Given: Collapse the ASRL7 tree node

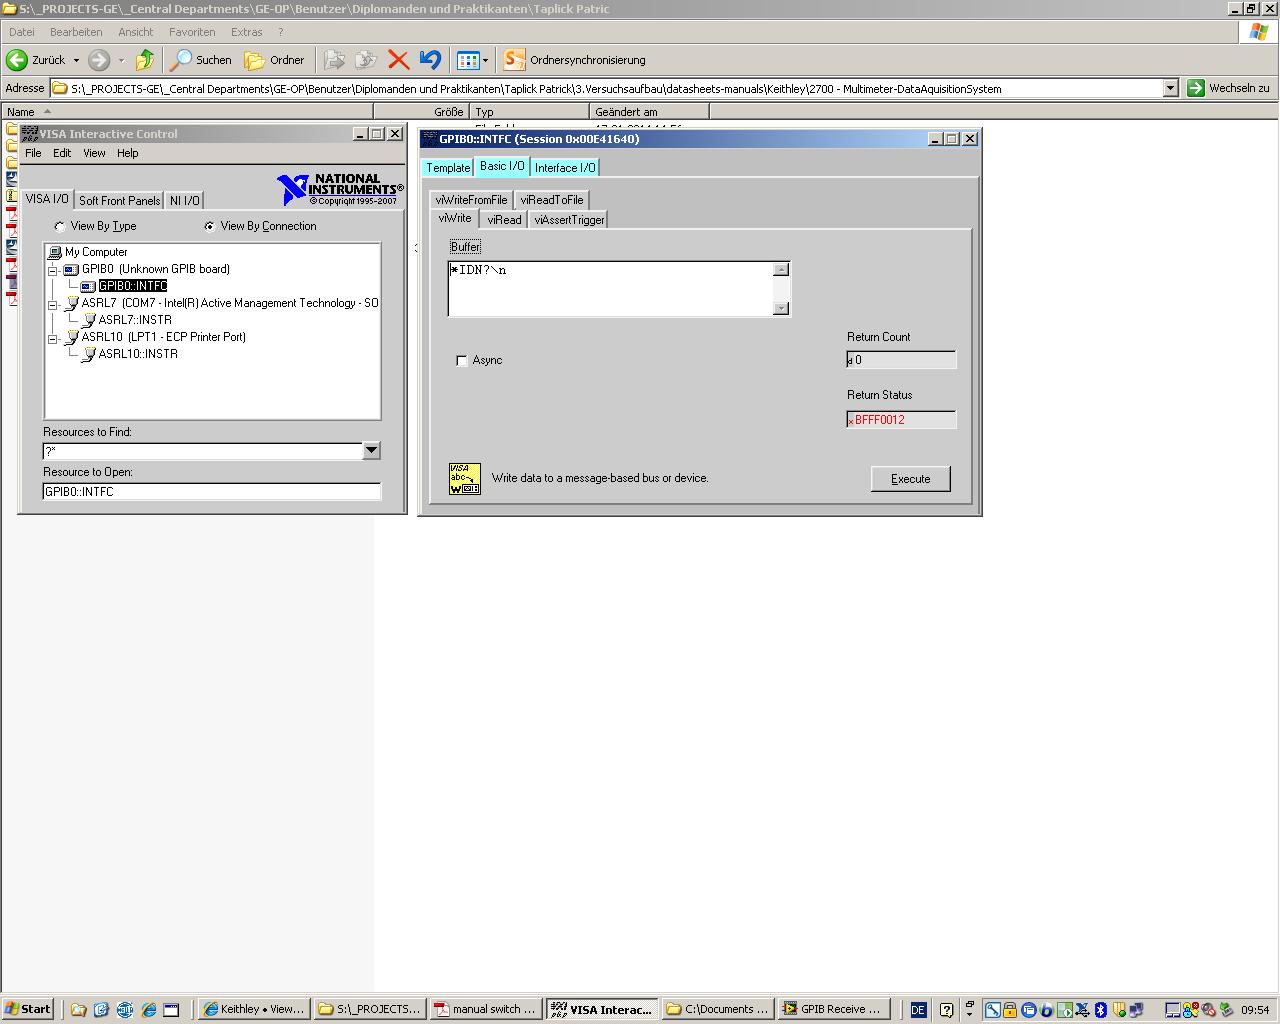Looking at the screenshot, I should [53, 304].
